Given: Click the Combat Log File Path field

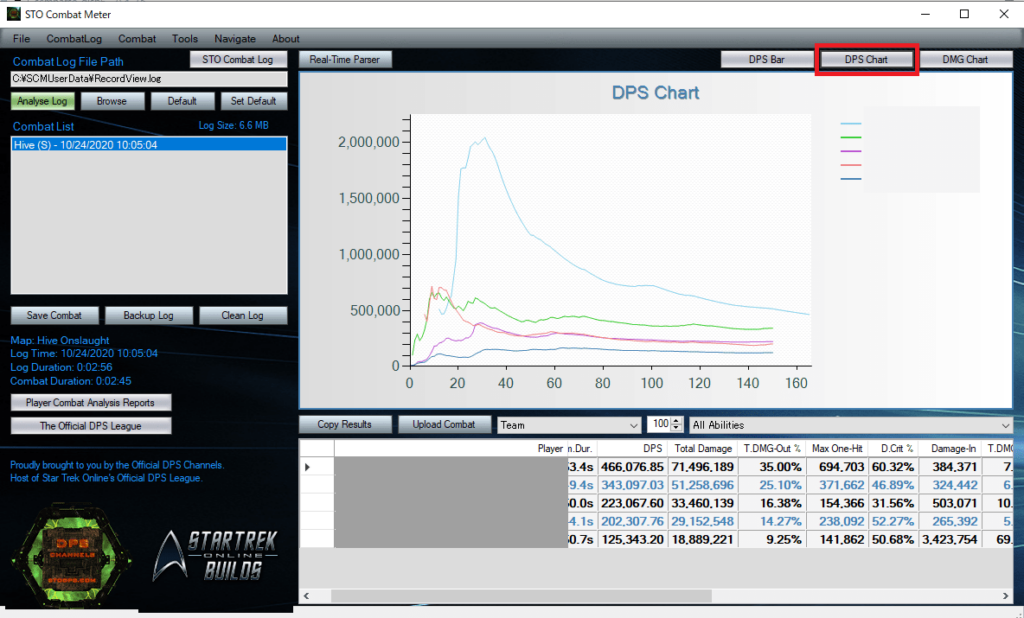Looking at the screenshot, I should [149, 78].
